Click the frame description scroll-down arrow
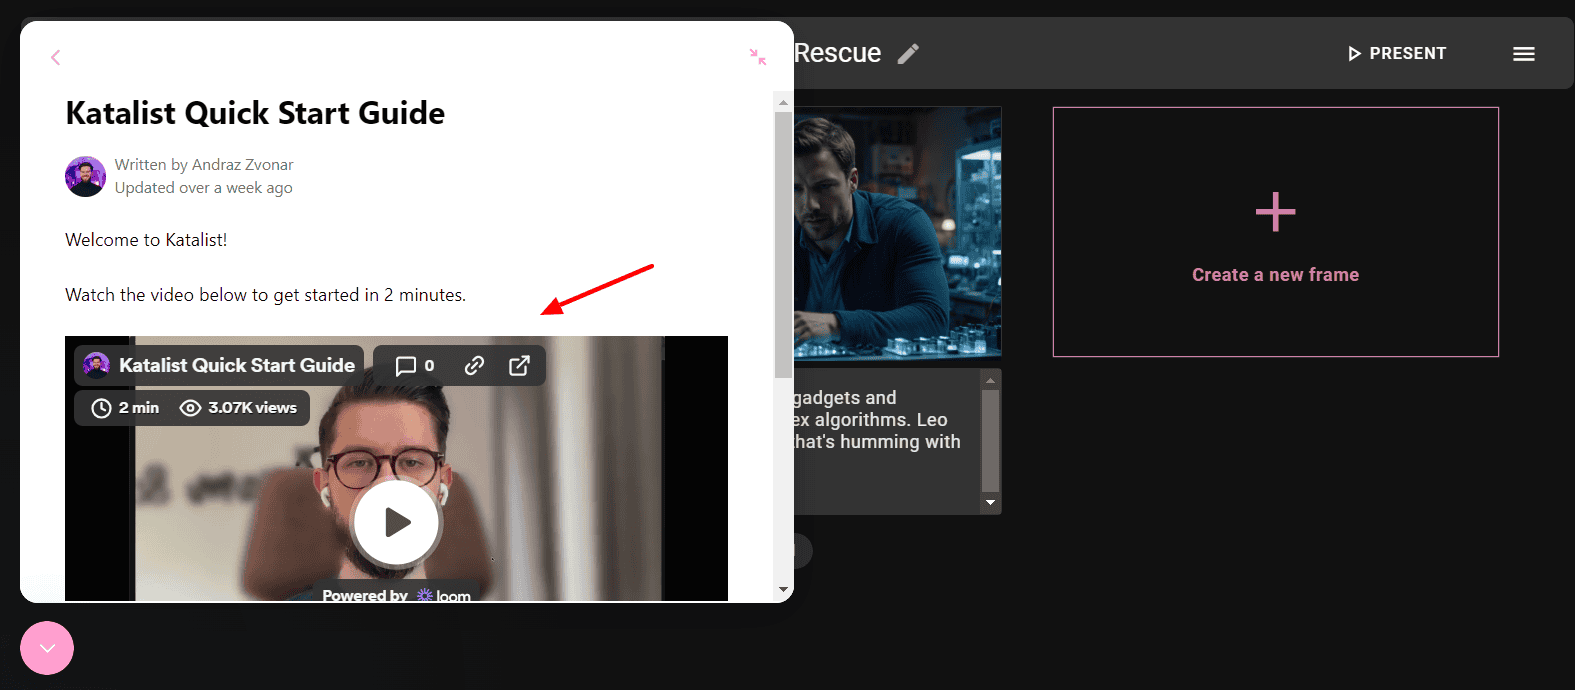The image size is (1575, 690). [990, 503]
